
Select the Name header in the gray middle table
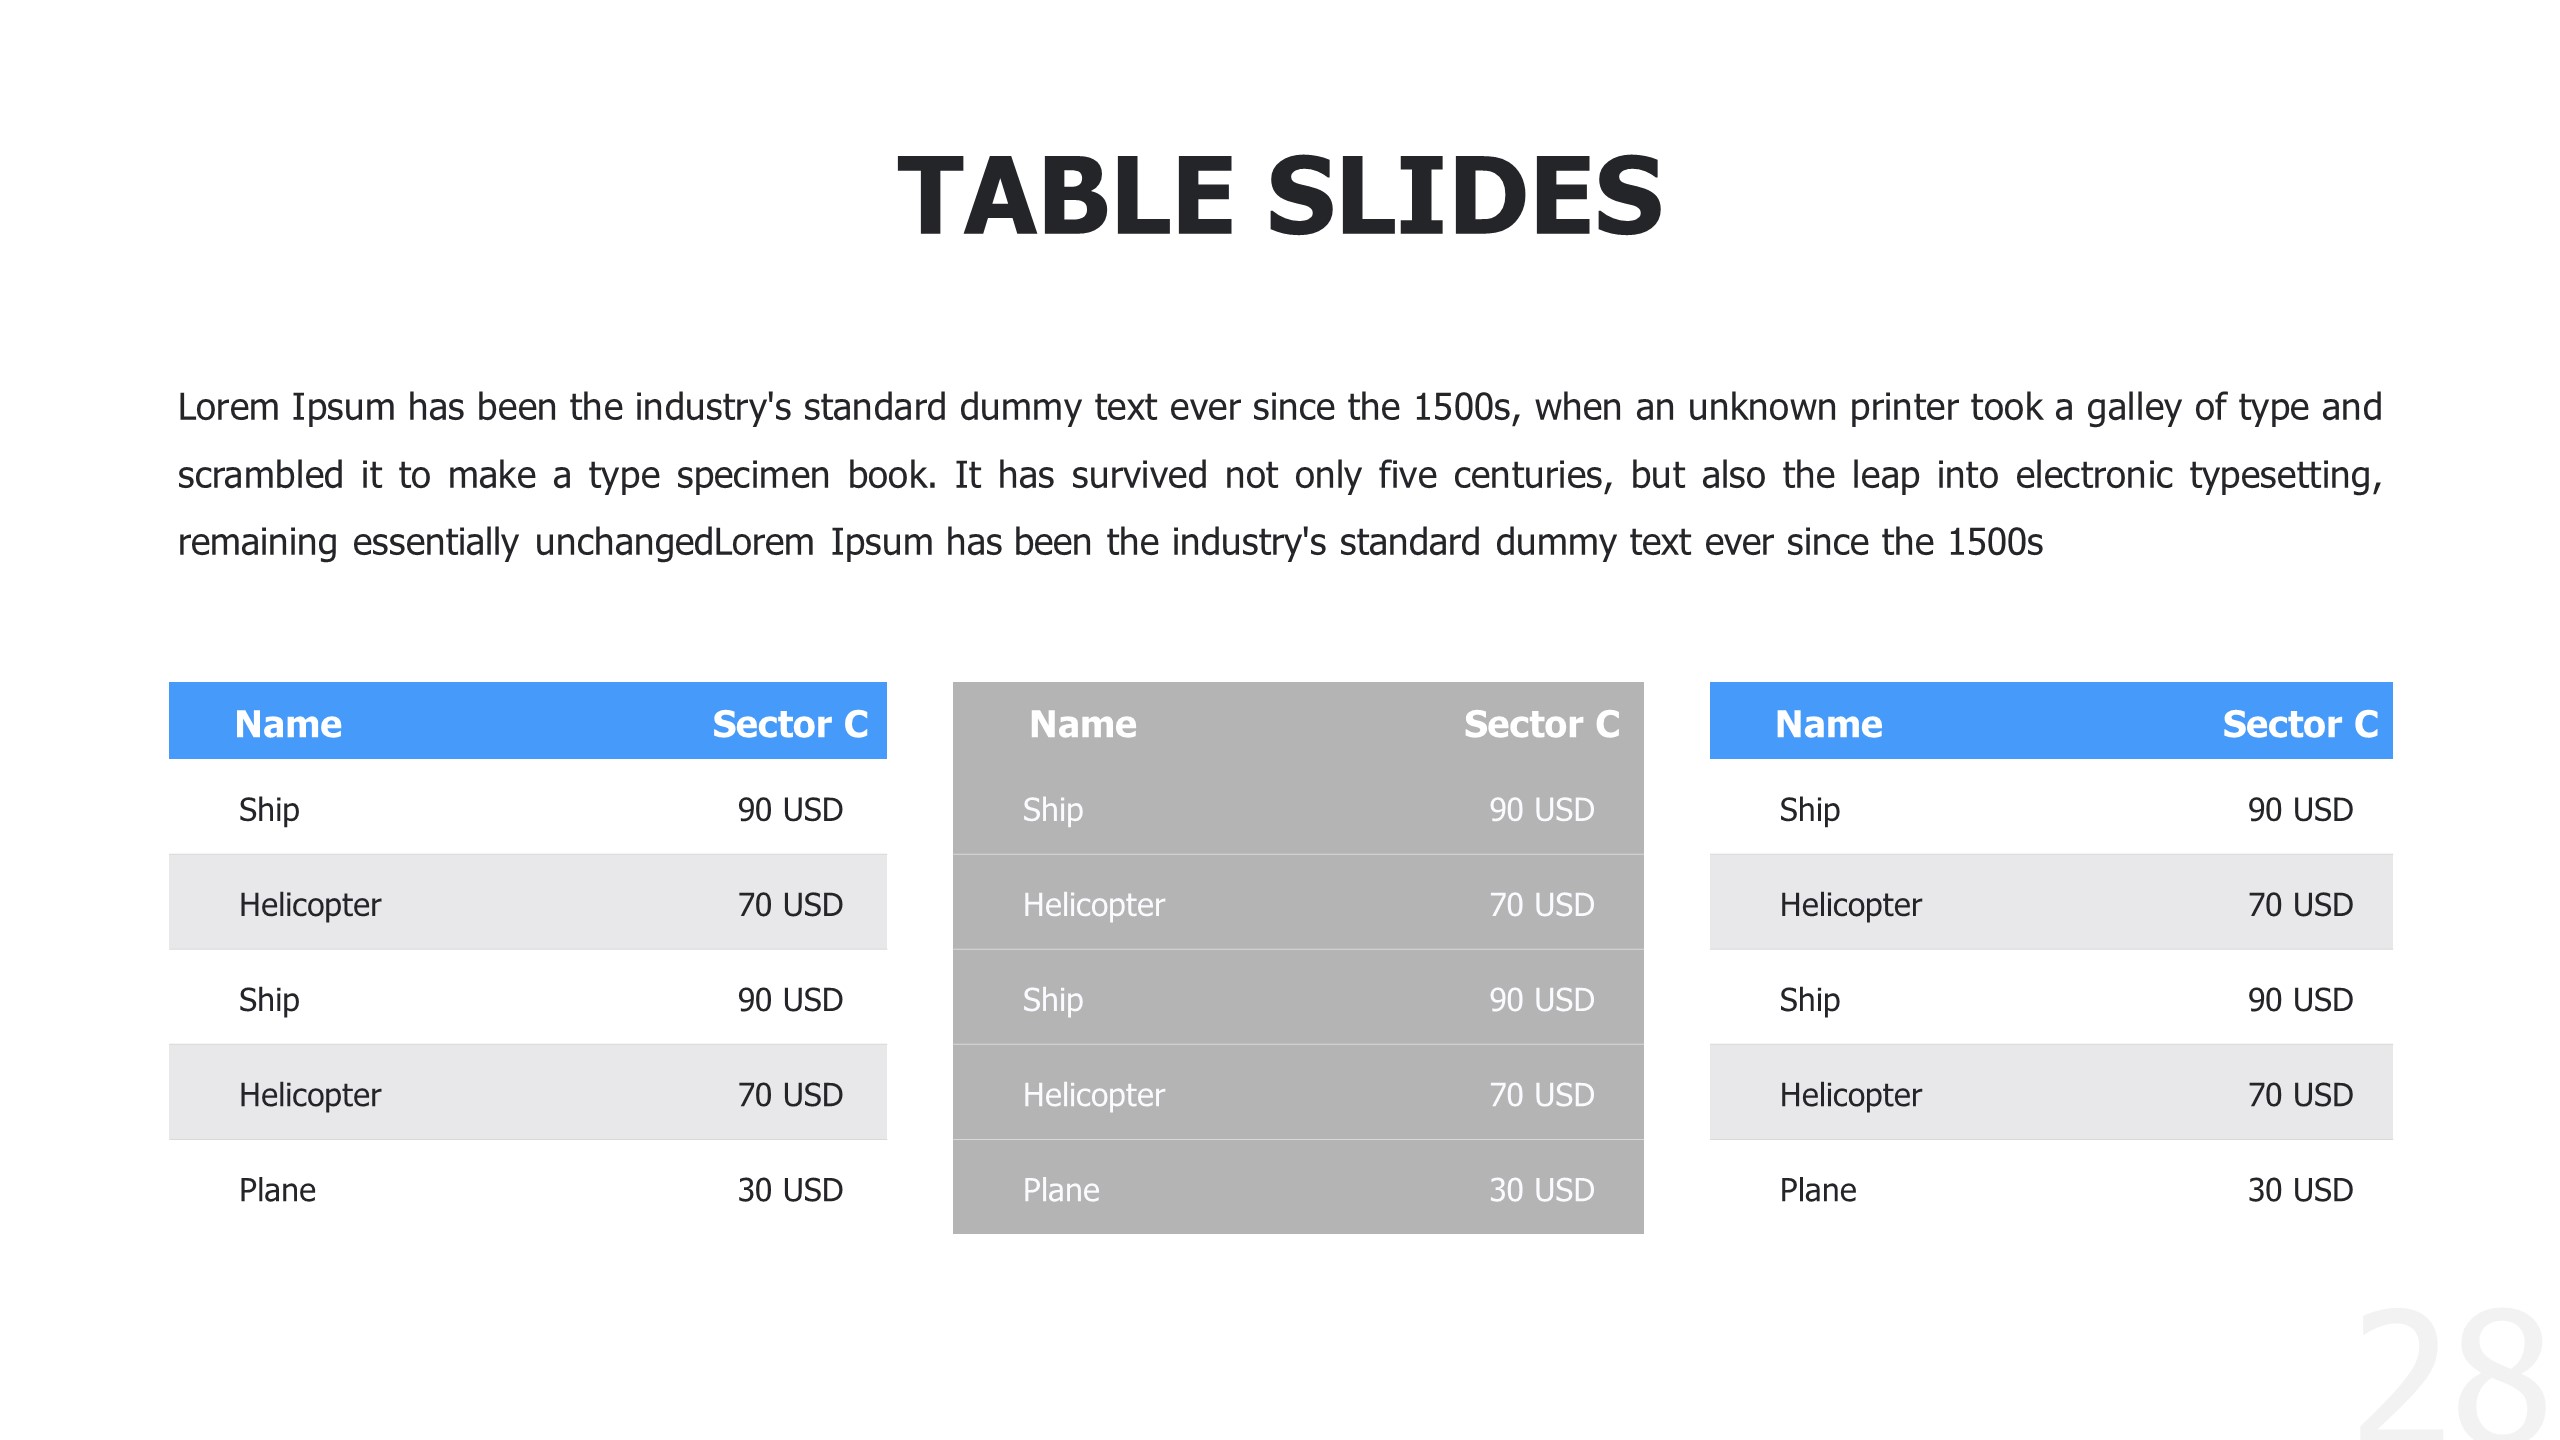coord(1083,724)
